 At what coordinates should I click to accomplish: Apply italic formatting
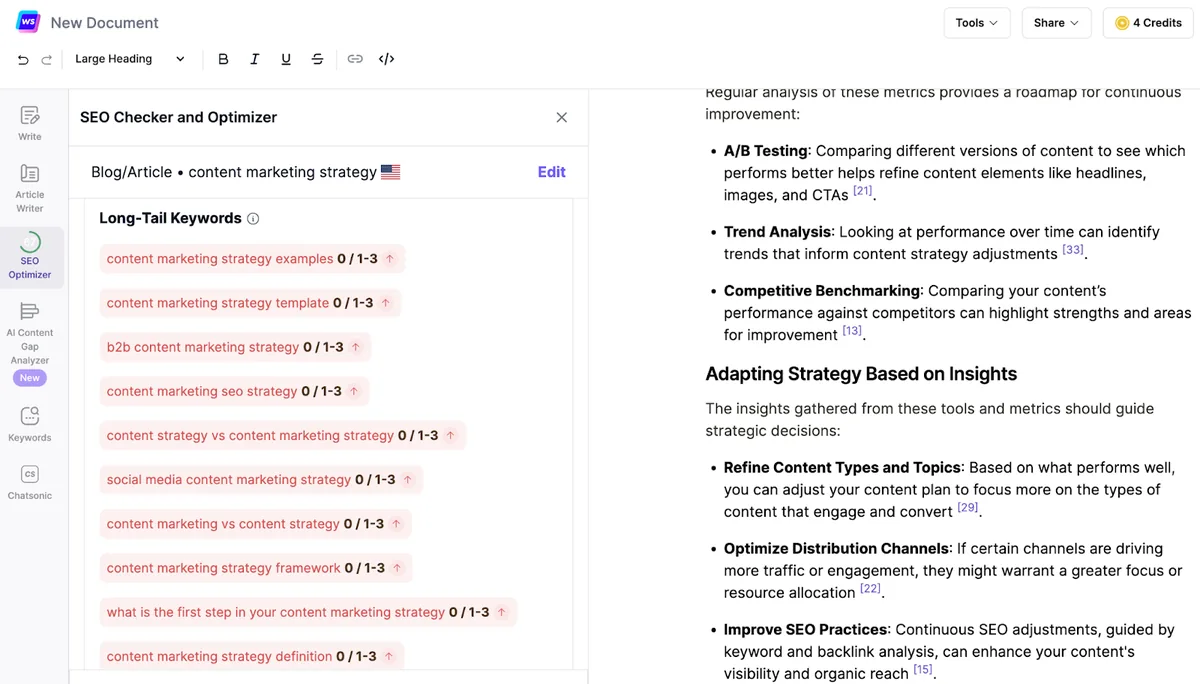254,59
